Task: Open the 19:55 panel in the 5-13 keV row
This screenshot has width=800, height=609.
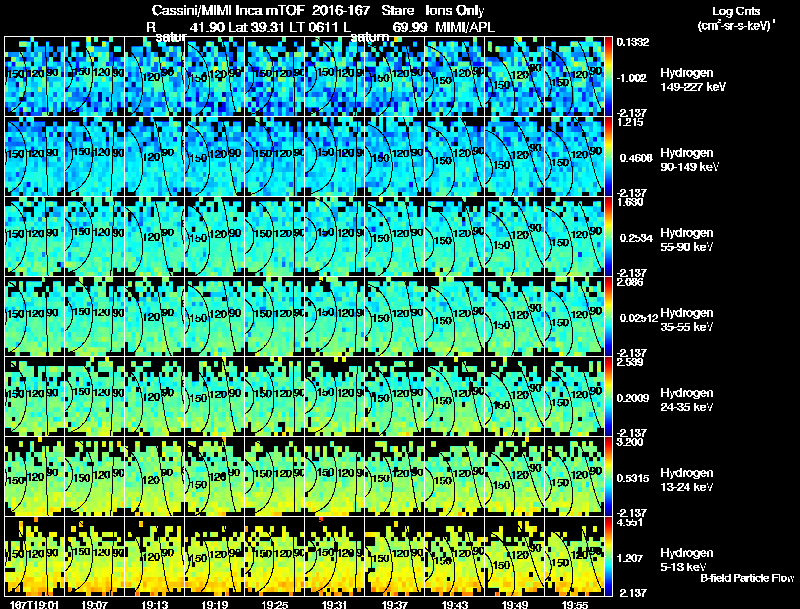Action: (574, 556)
